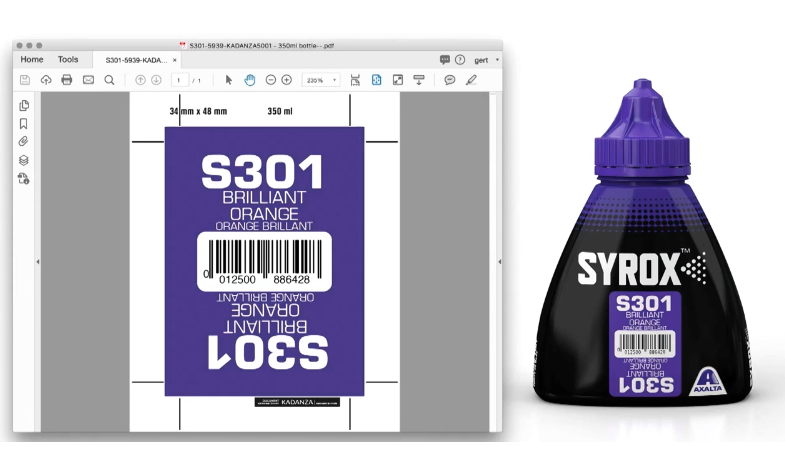The image size is (785, 449).
Task: Print the document with the printer icon
Action: tap(67, 80)
